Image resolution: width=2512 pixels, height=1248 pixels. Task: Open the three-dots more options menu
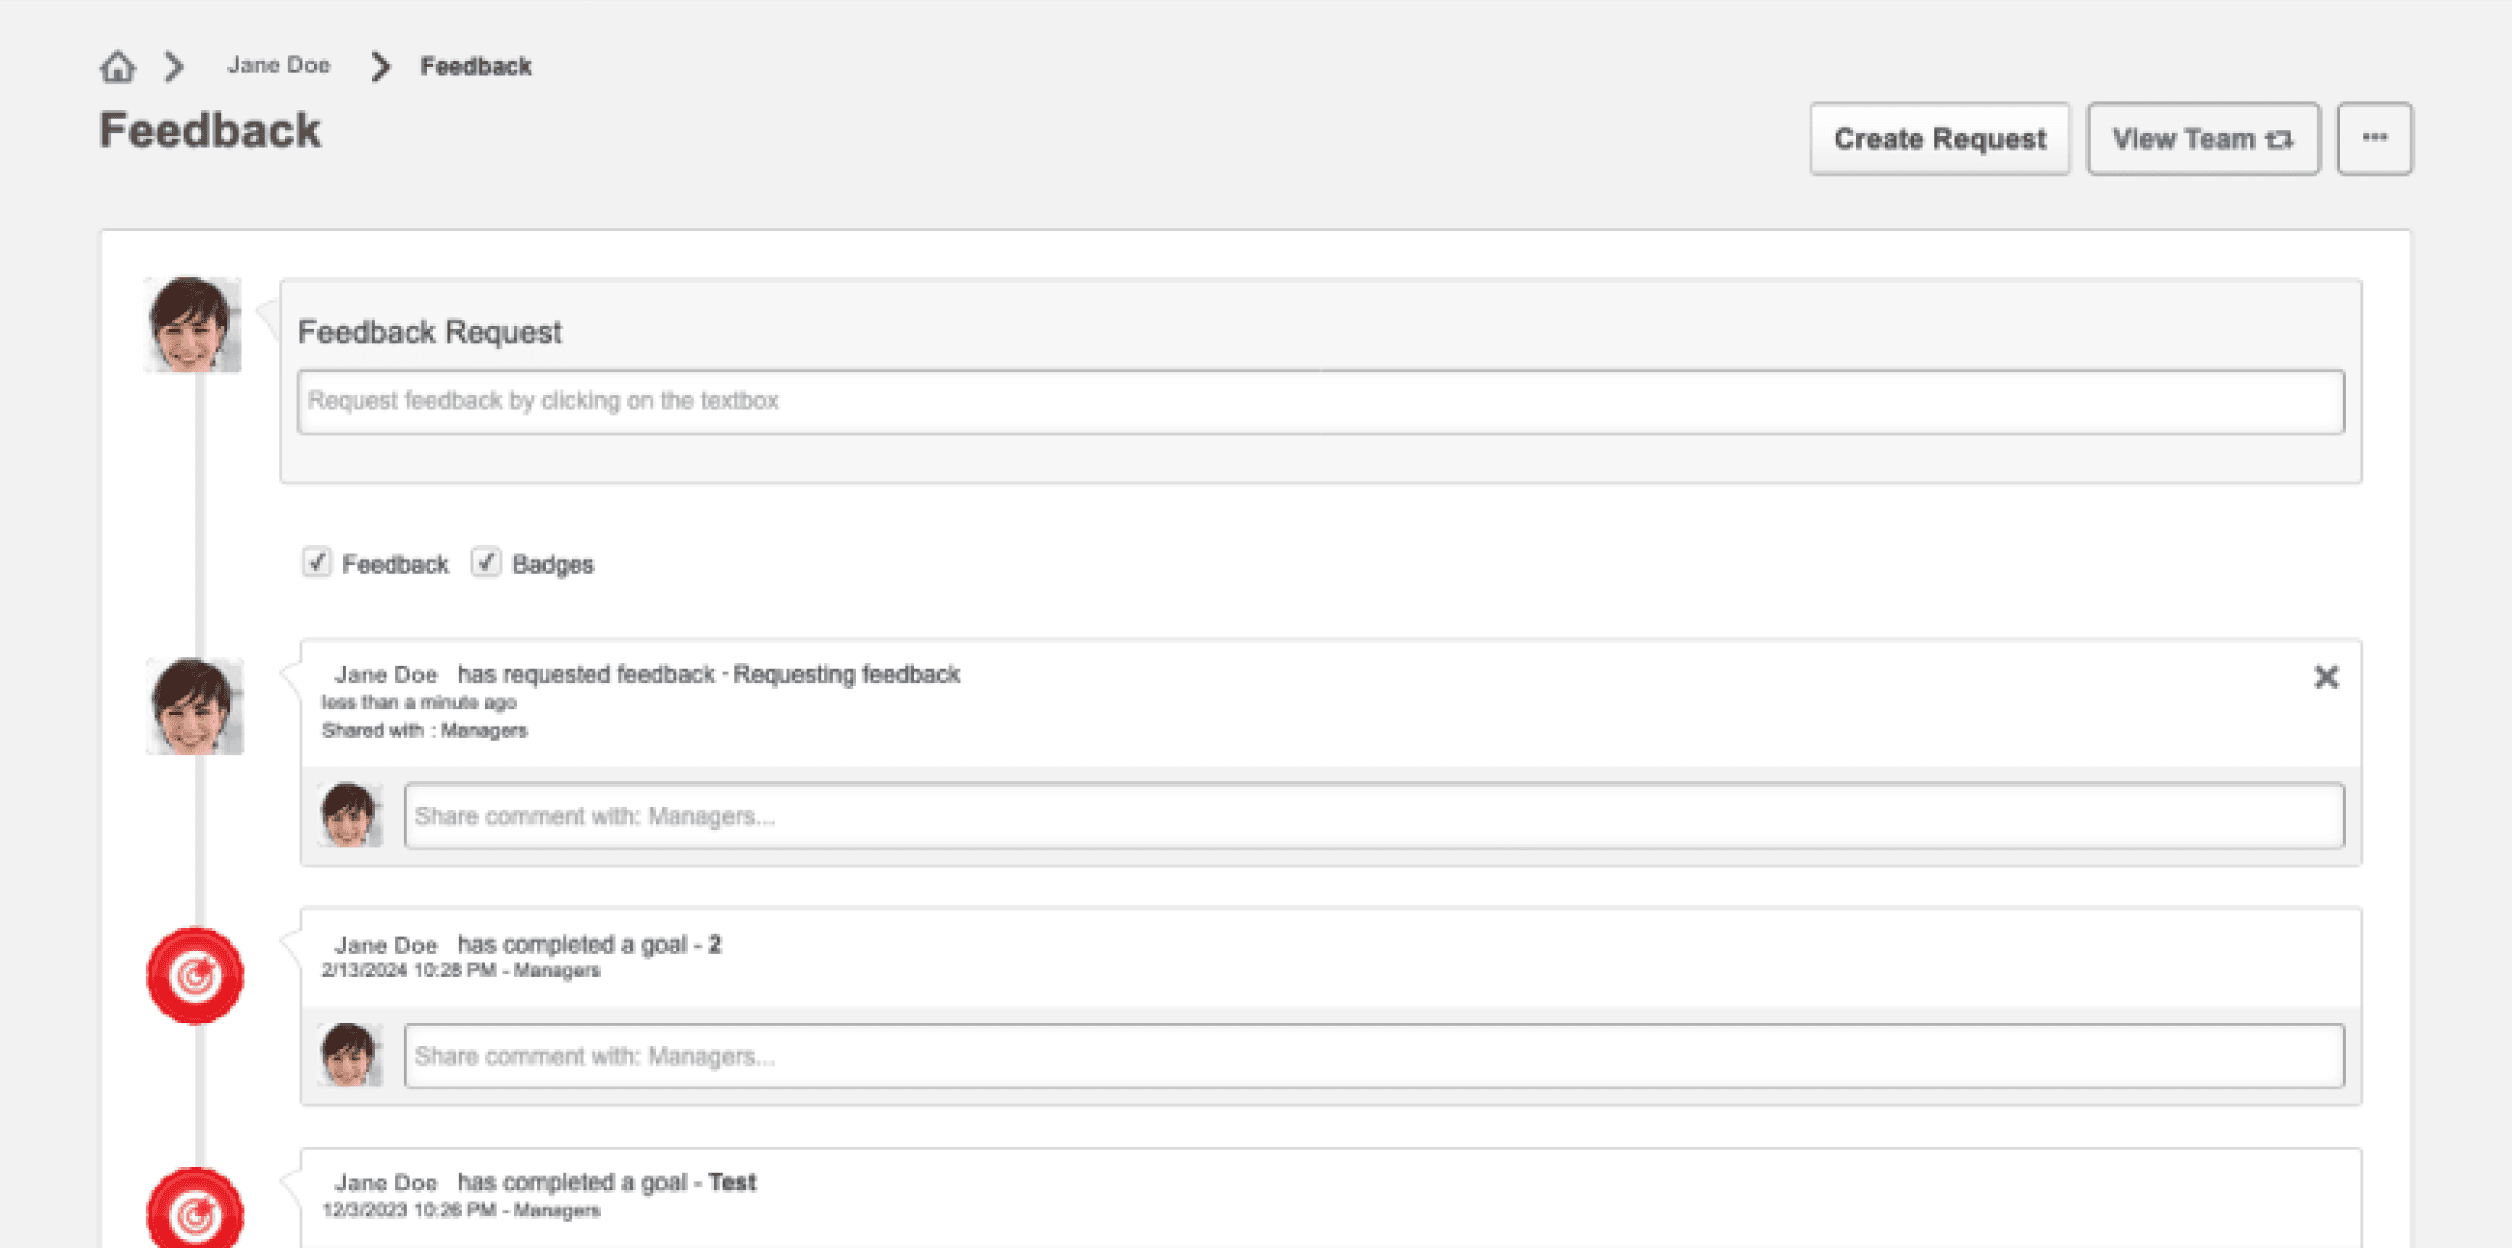(2374, 138)
